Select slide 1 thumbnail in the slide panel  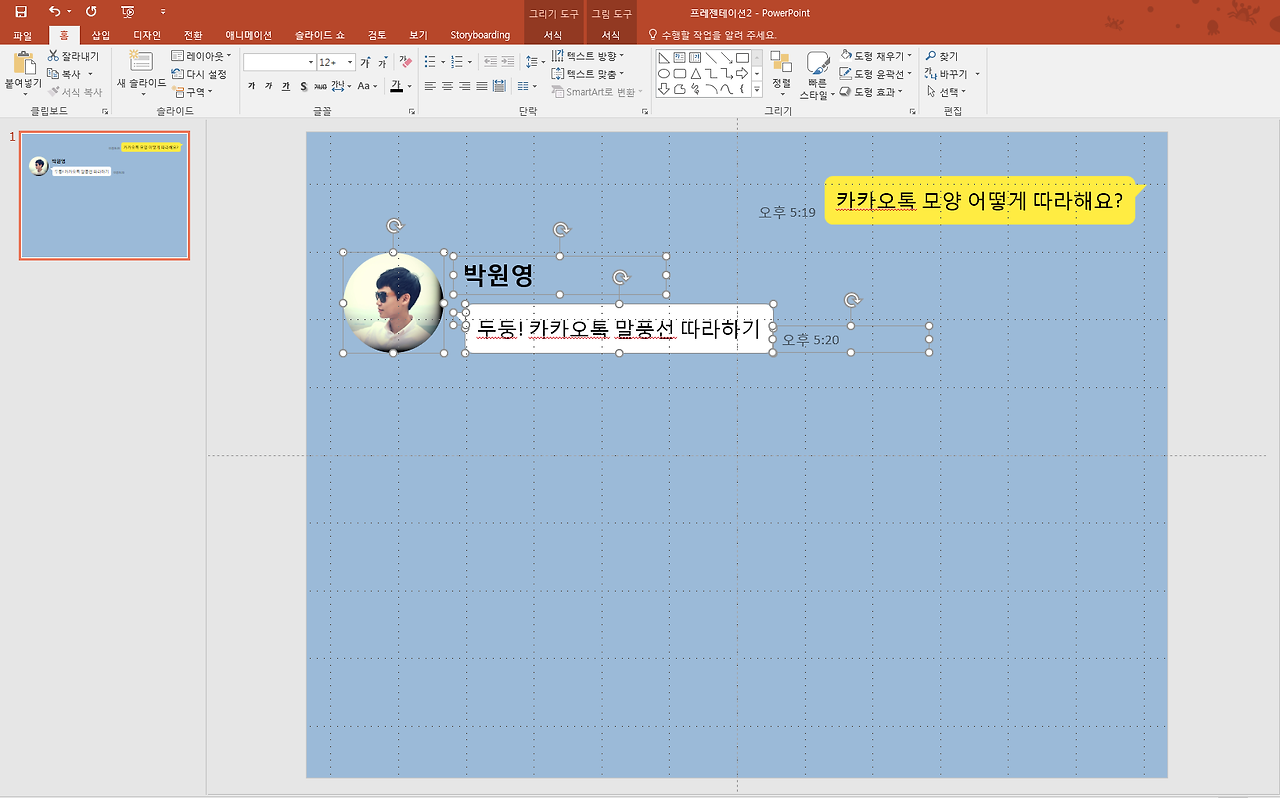104,195
